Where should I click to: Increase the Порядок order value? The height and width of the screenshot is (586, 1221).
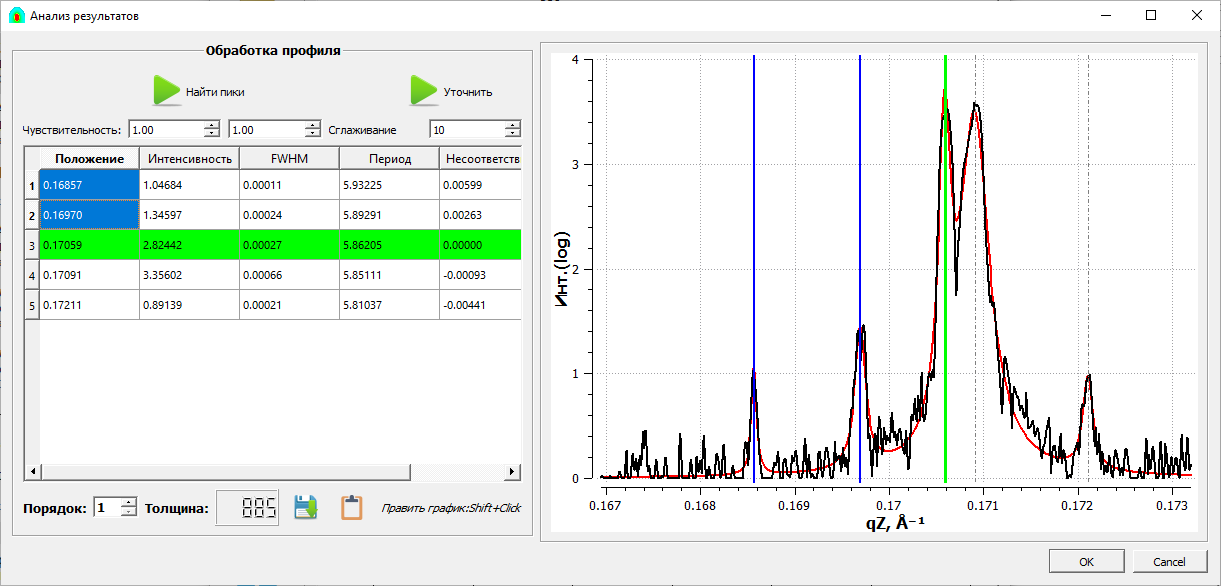click(x=128, y=503)
